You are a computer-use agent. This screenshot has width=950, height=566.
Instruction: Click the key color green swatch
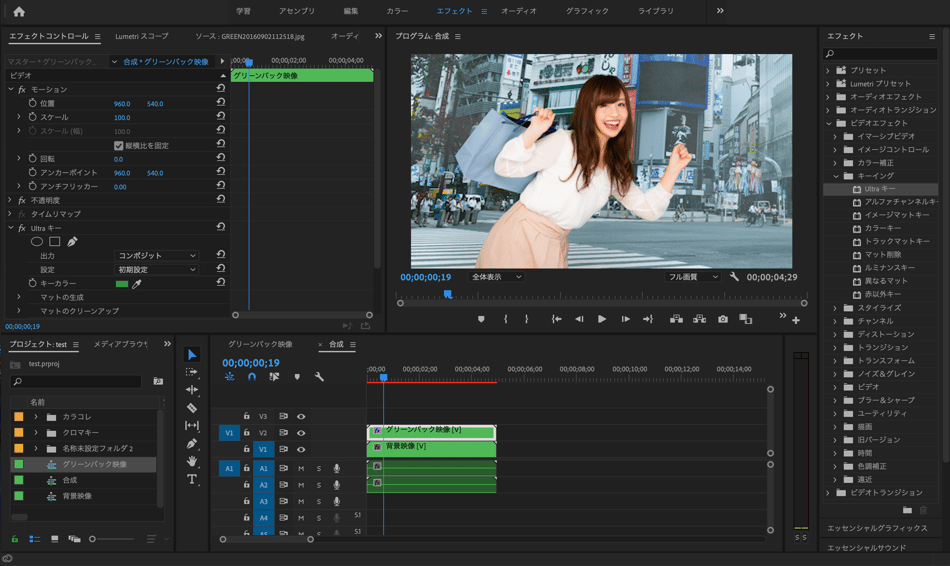(122, 284)
